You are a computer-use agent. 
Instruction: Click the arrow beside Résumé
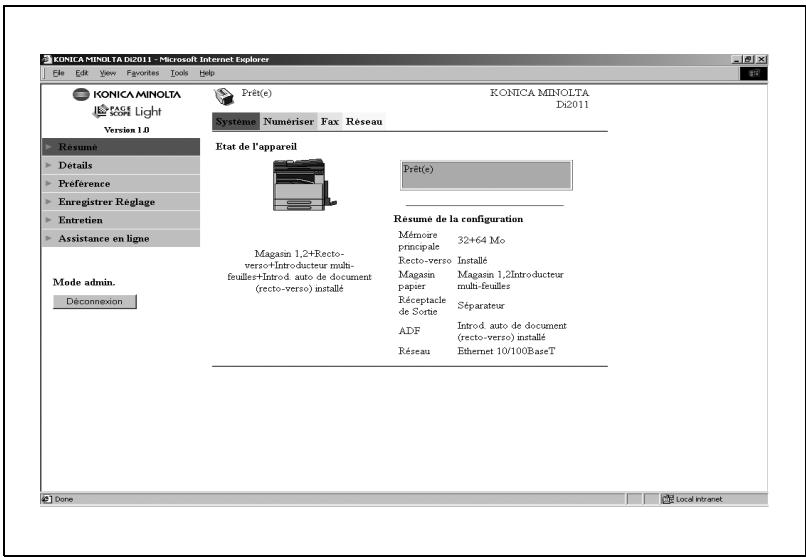49,147
